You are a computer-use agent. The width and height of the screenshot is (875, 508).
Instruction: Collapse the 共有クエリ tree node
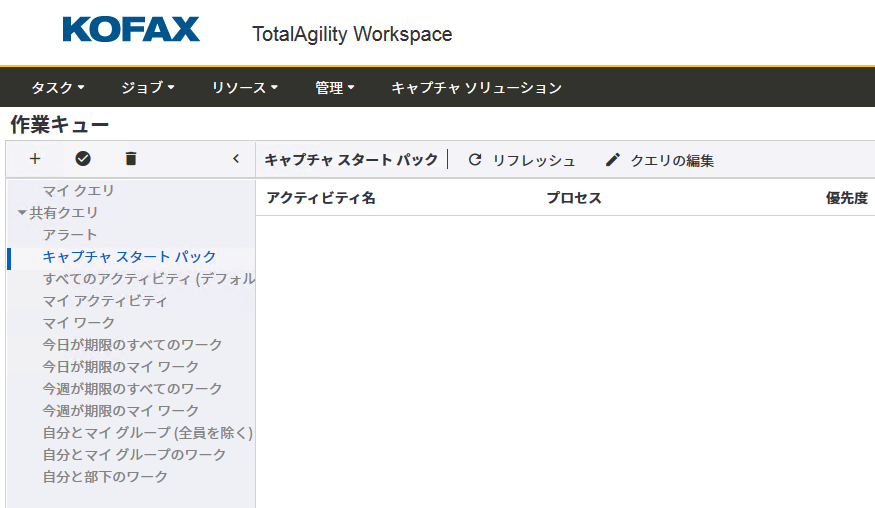(x=22, y=213)
